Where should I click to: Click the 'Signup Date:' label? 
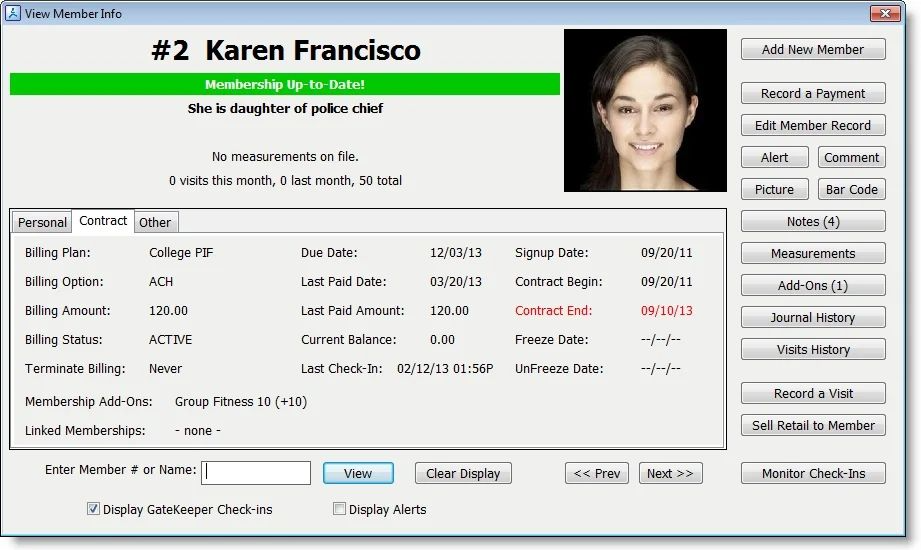point(552,253)
